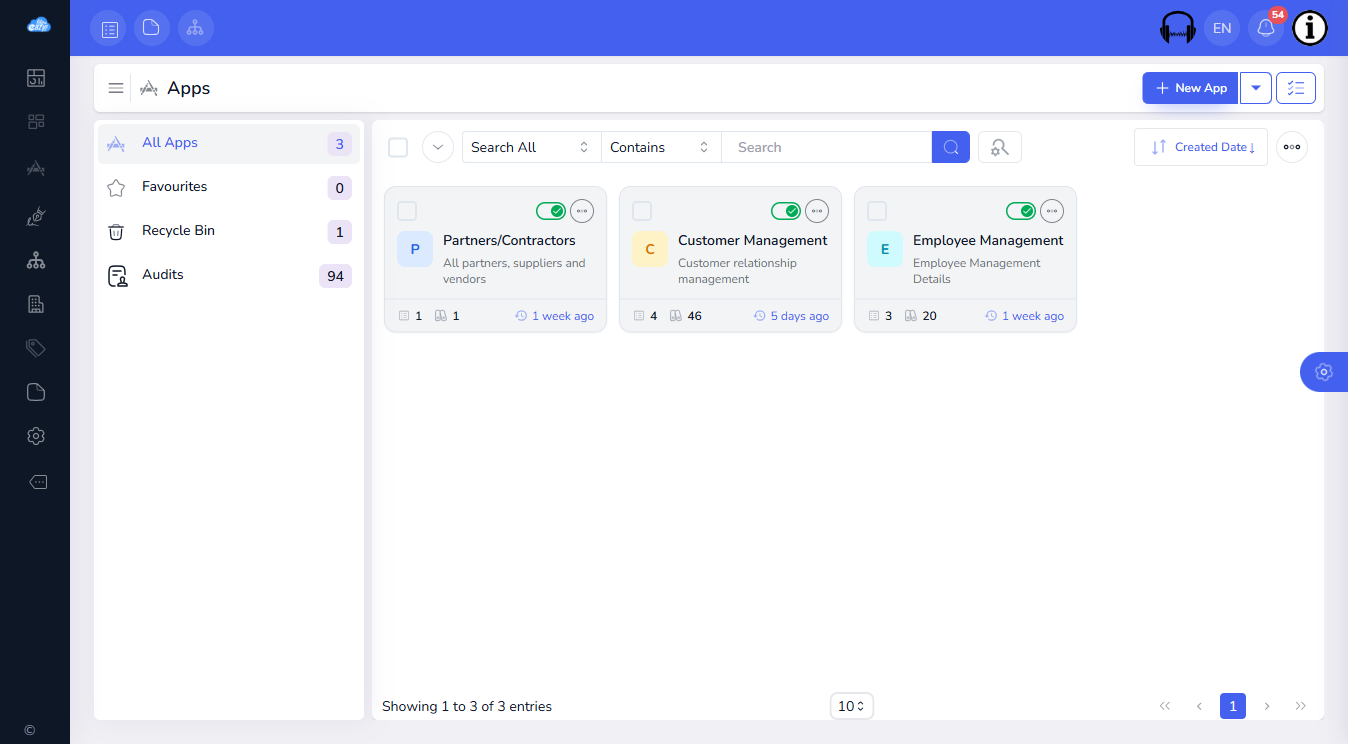Open more options on Partners/Contractors card
The image size is (1348, 744).
(582, 211)
